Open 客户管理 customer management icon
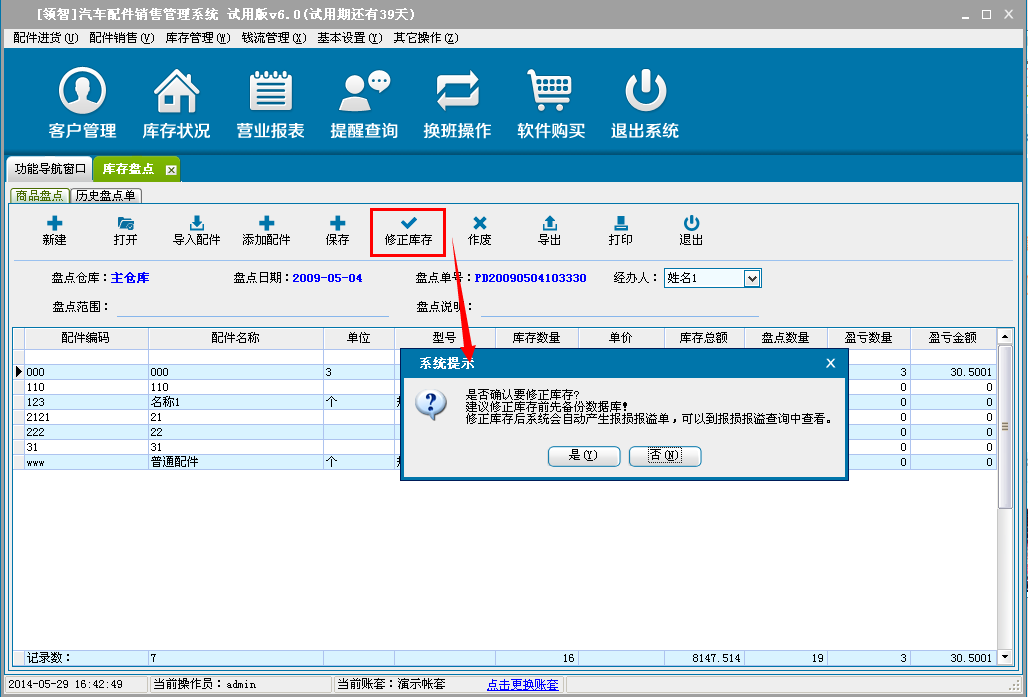 point(82,103)
